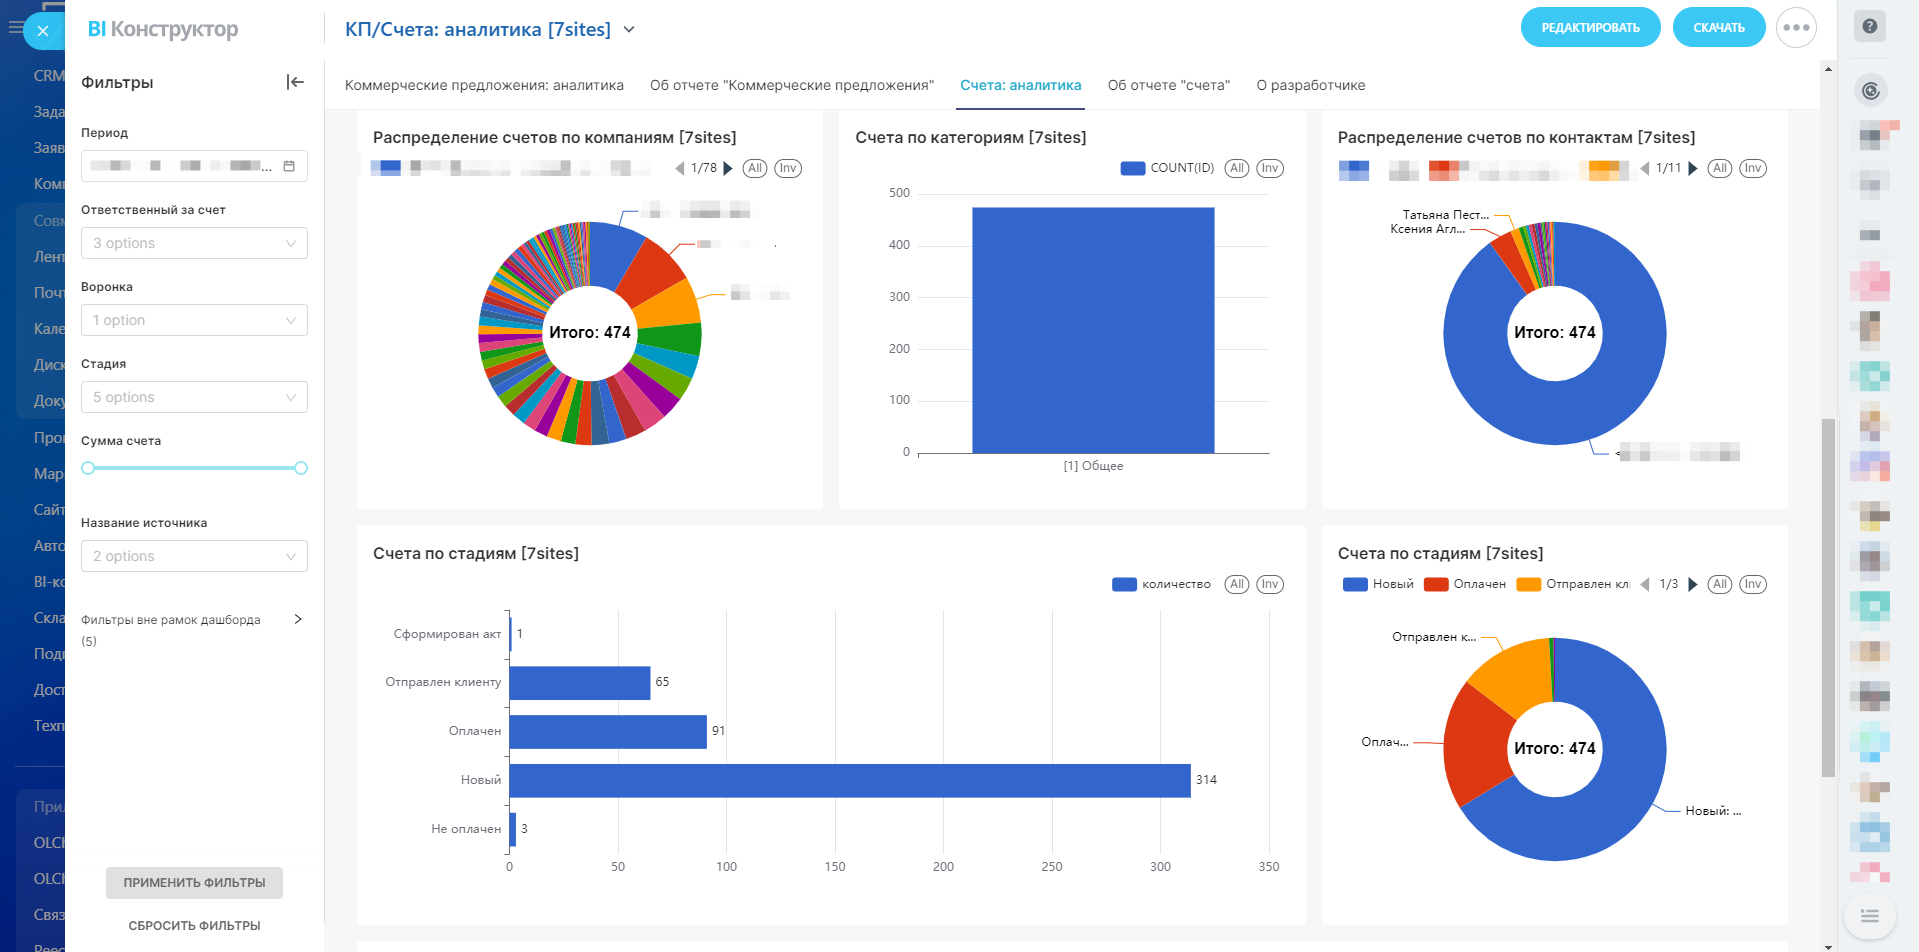Close the BI Конструктор slider panel
Viewport: 1919px width, 952px height.
click(42, 31)
